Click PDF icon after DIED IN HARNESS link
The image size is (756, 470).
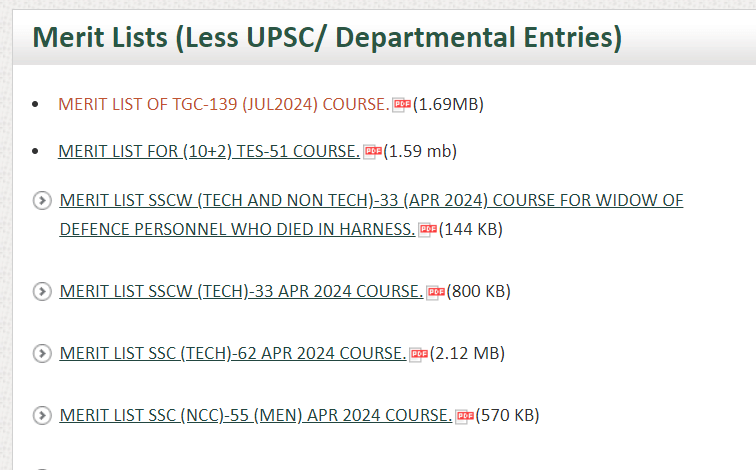tap(428, 229)
